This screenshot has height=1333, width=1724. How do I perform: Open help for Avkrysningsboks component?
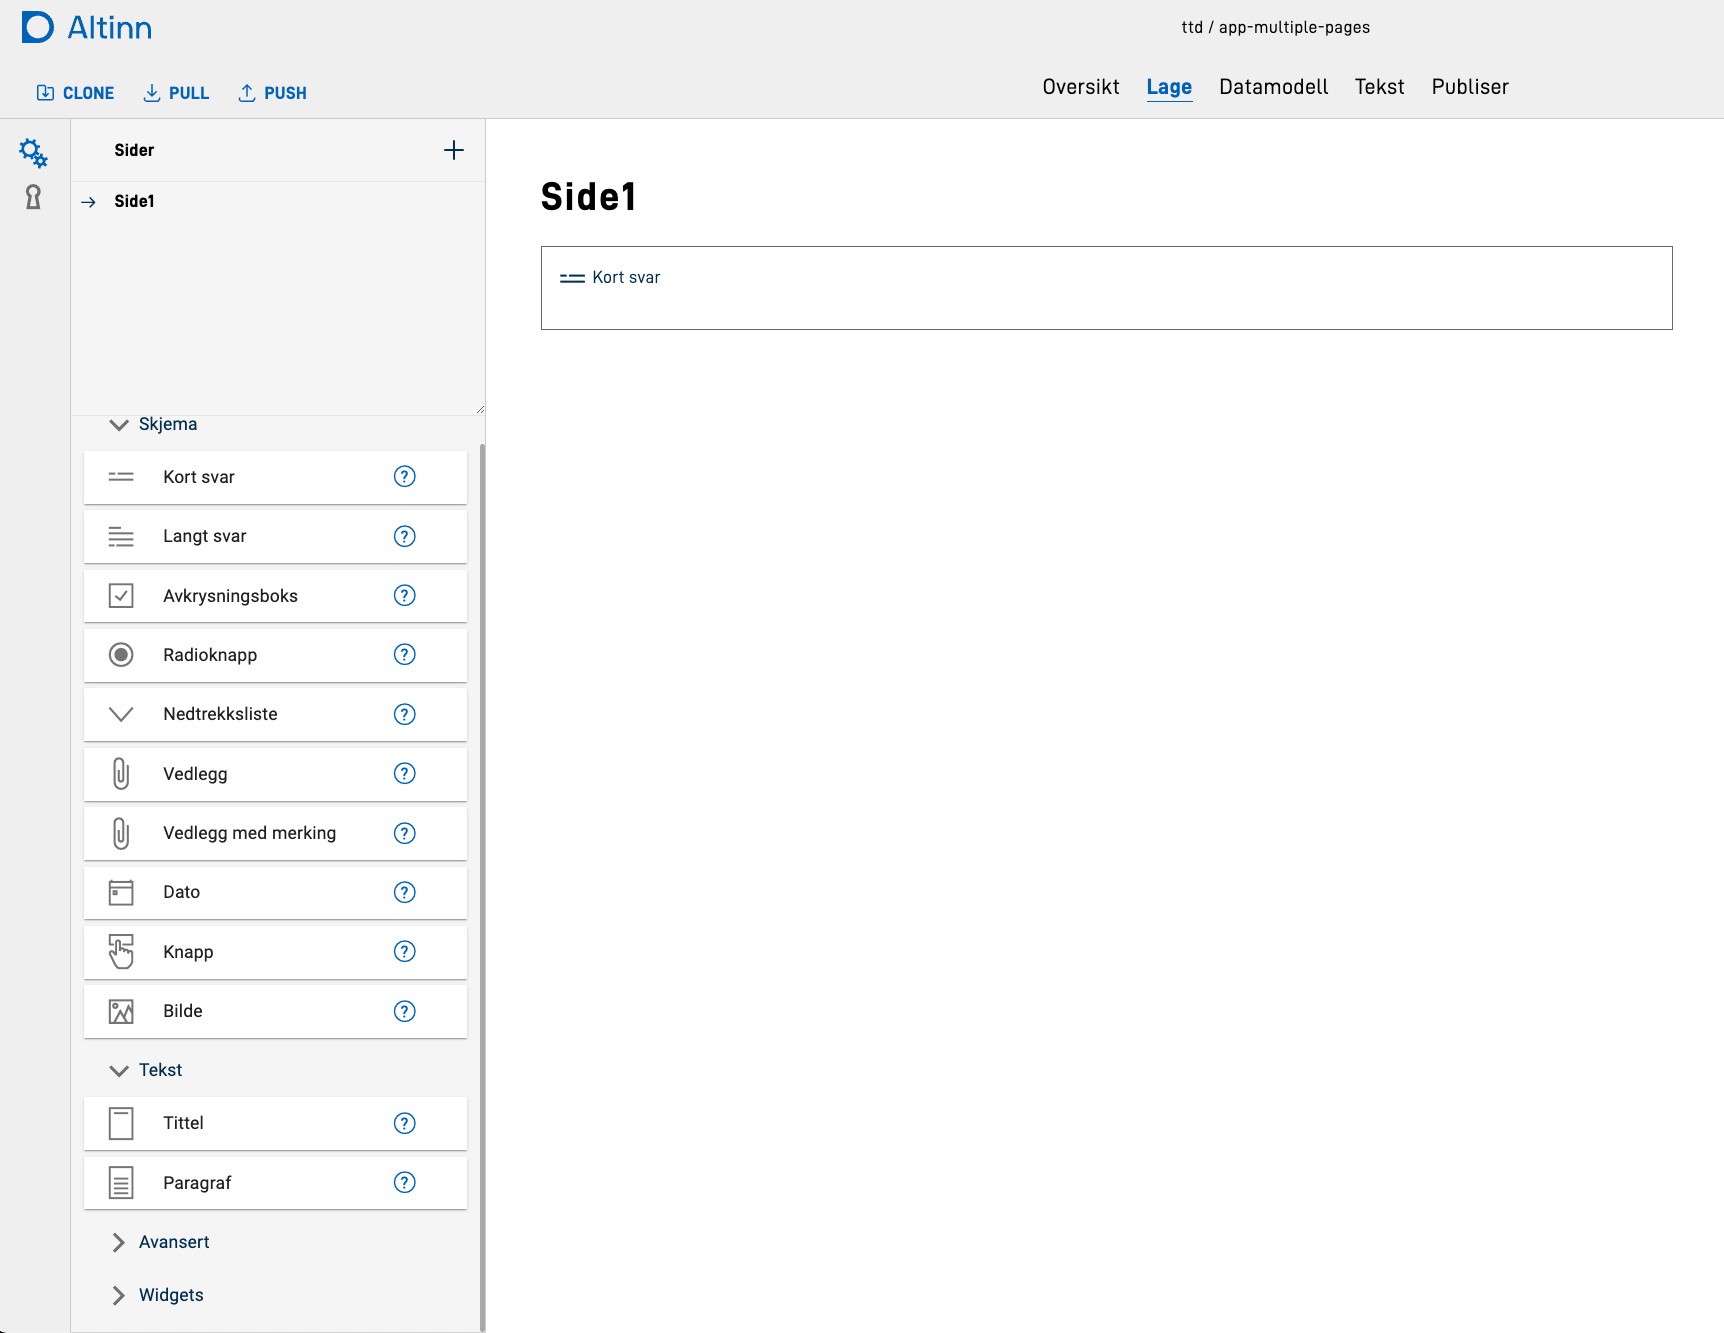pyautogui.click(x=404, y=596)
